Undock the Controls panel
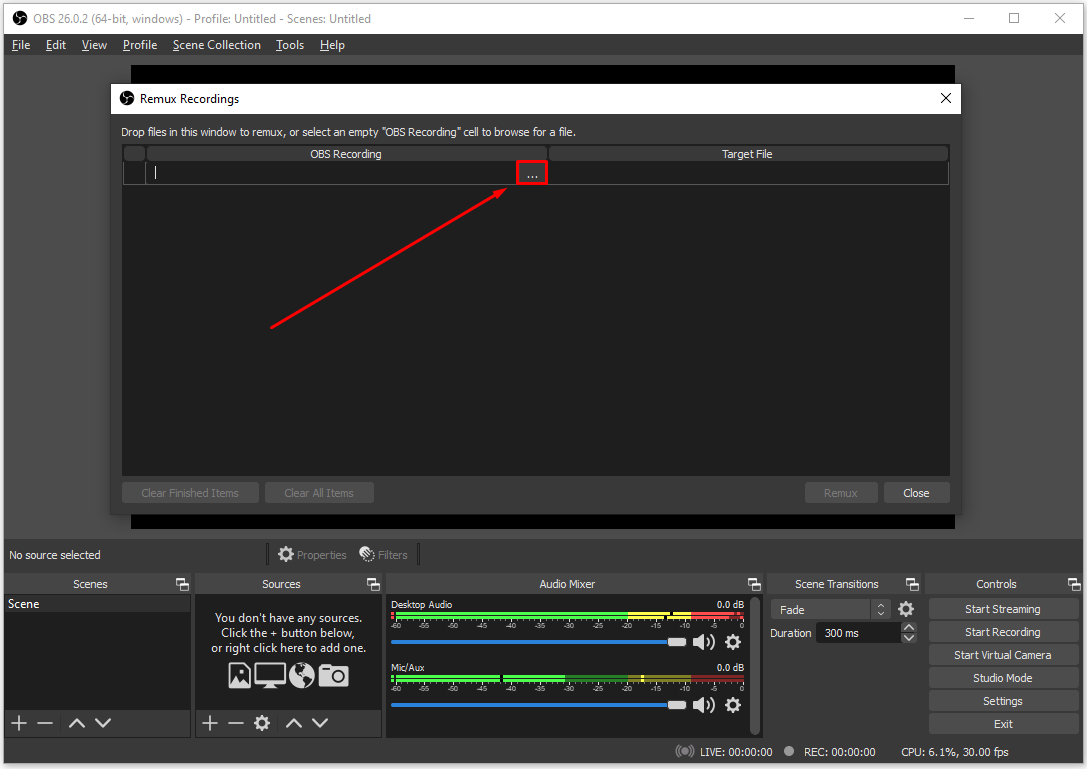The width and height of the screenshot is (1087, 769). coord(1074,584)
